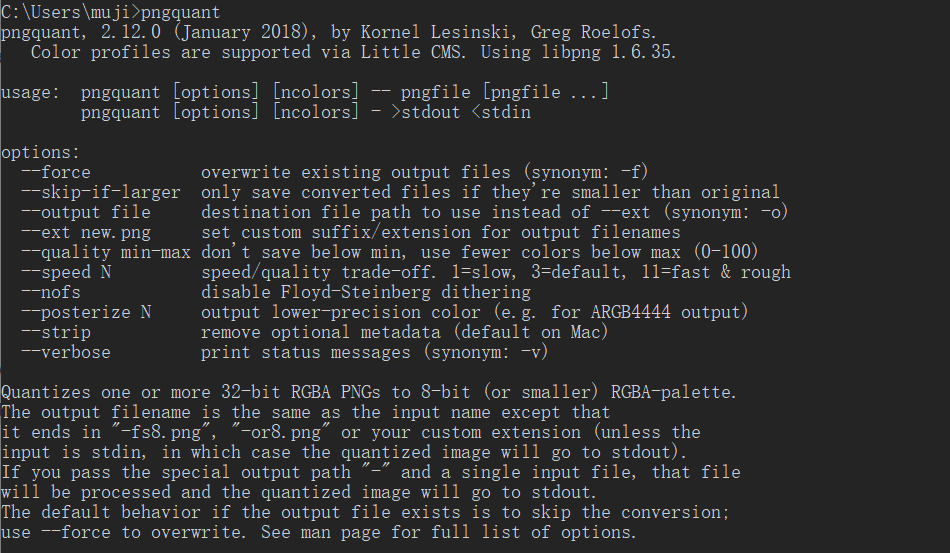Viewport: 950px width, 553px height.
Task: Click the --output file option
Action: [85, 213]
